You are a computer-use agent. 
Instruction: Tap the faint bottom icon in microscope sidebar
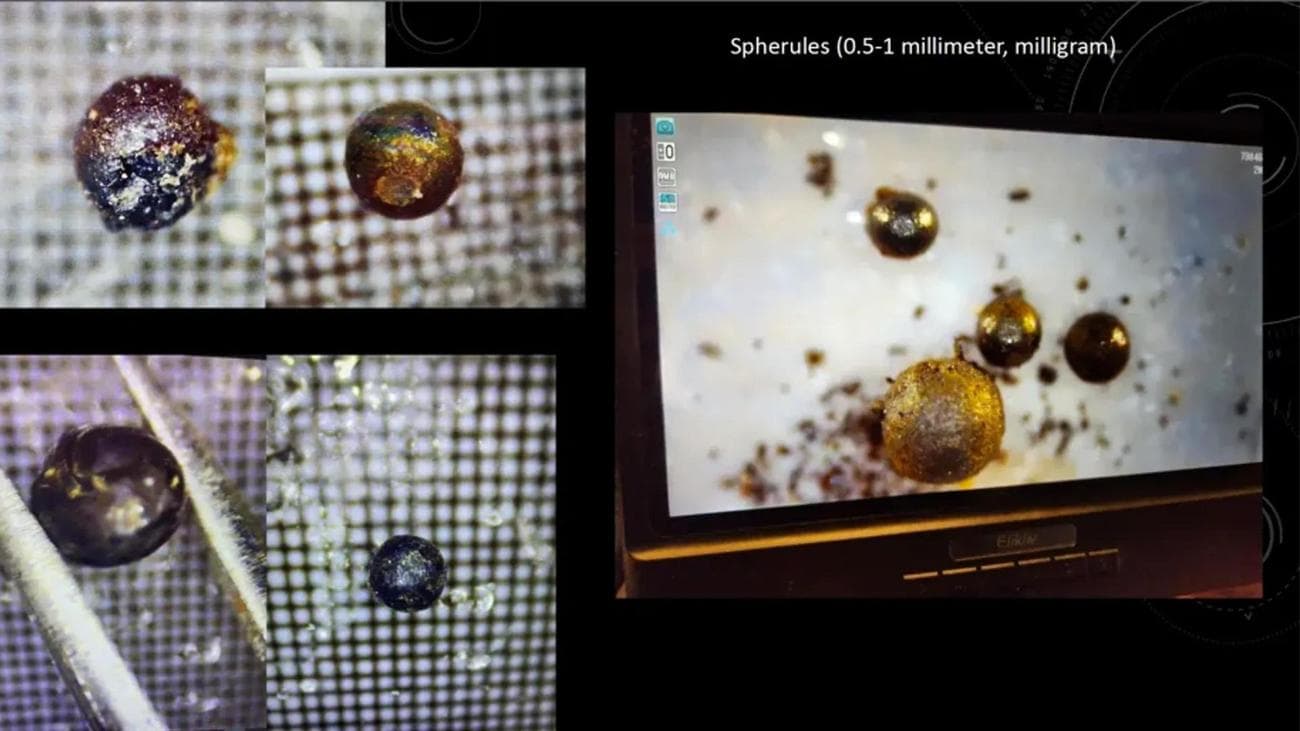click(x=665, y=228)
